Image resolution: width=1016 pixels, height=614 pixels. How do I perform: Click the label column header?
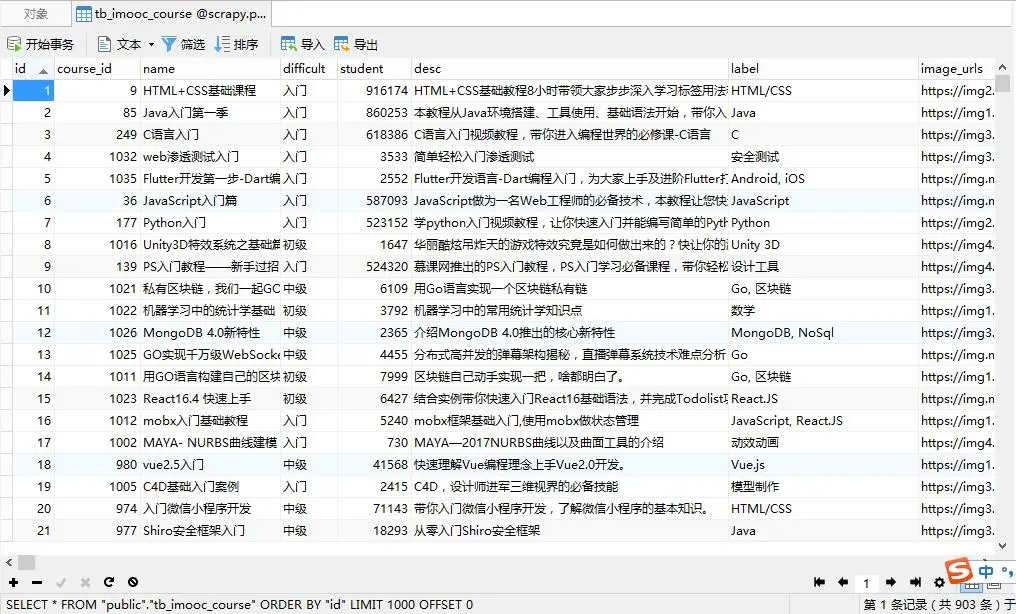click(824, 69)
